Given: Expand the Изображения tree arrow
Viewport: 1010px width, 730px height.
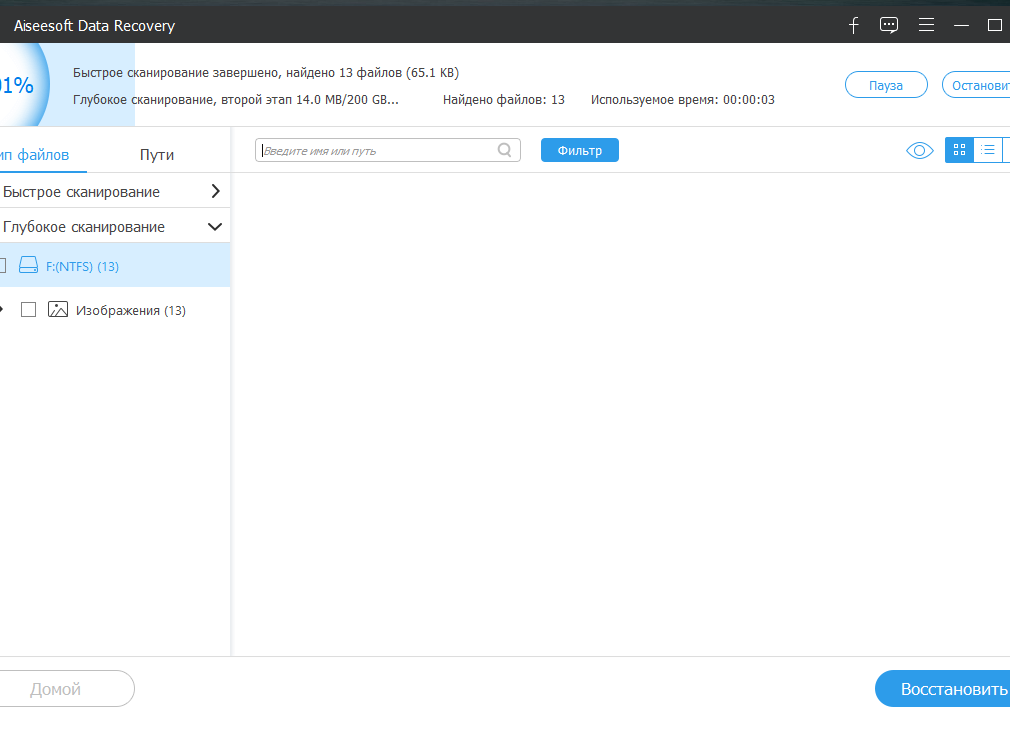Looking at the screenshot, I should [x=1, y=309].
